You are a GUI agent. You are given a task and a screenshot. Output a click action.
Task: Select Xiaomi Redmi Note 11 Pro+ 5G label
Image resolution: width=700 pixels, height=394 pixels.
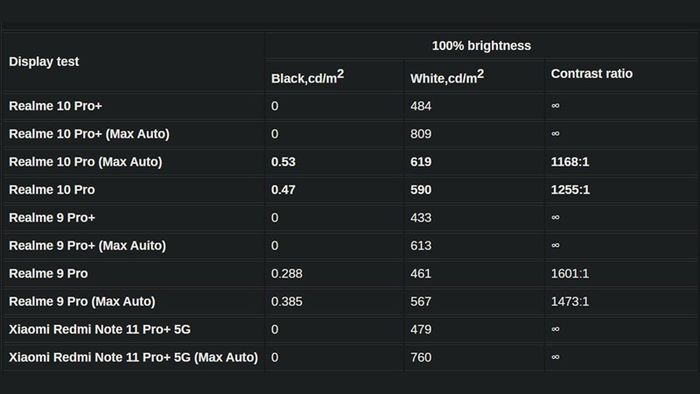pyautogui.click(x=100, y=329)
